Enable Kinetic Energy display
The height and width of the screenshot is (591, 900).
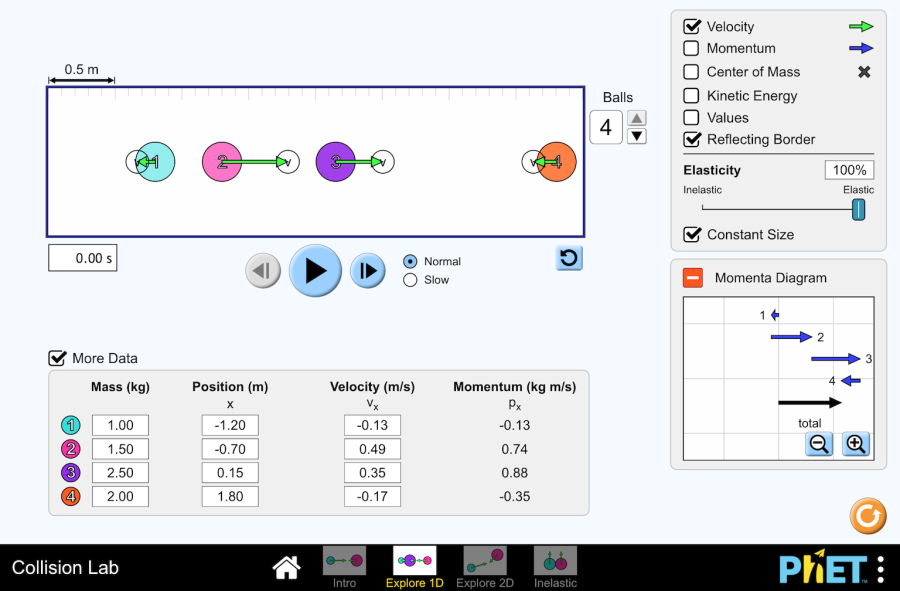click(x=691, y=96)
